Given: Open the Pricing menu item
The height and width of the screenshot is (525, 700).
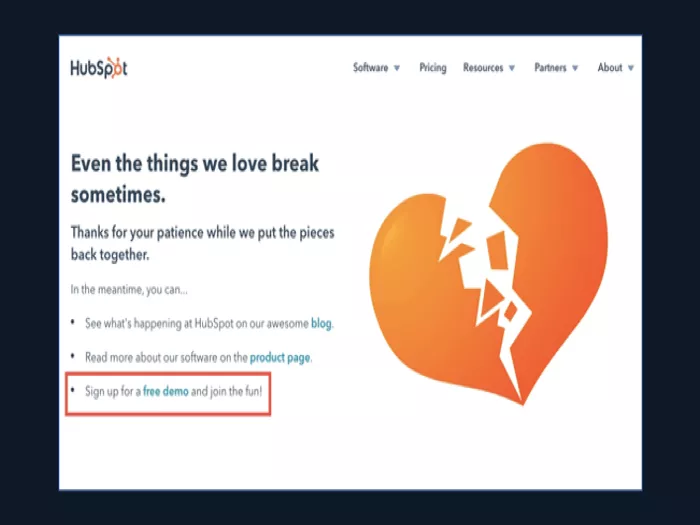Looking at the screenshot, I should pyautogui.click(x=433, y=68).
